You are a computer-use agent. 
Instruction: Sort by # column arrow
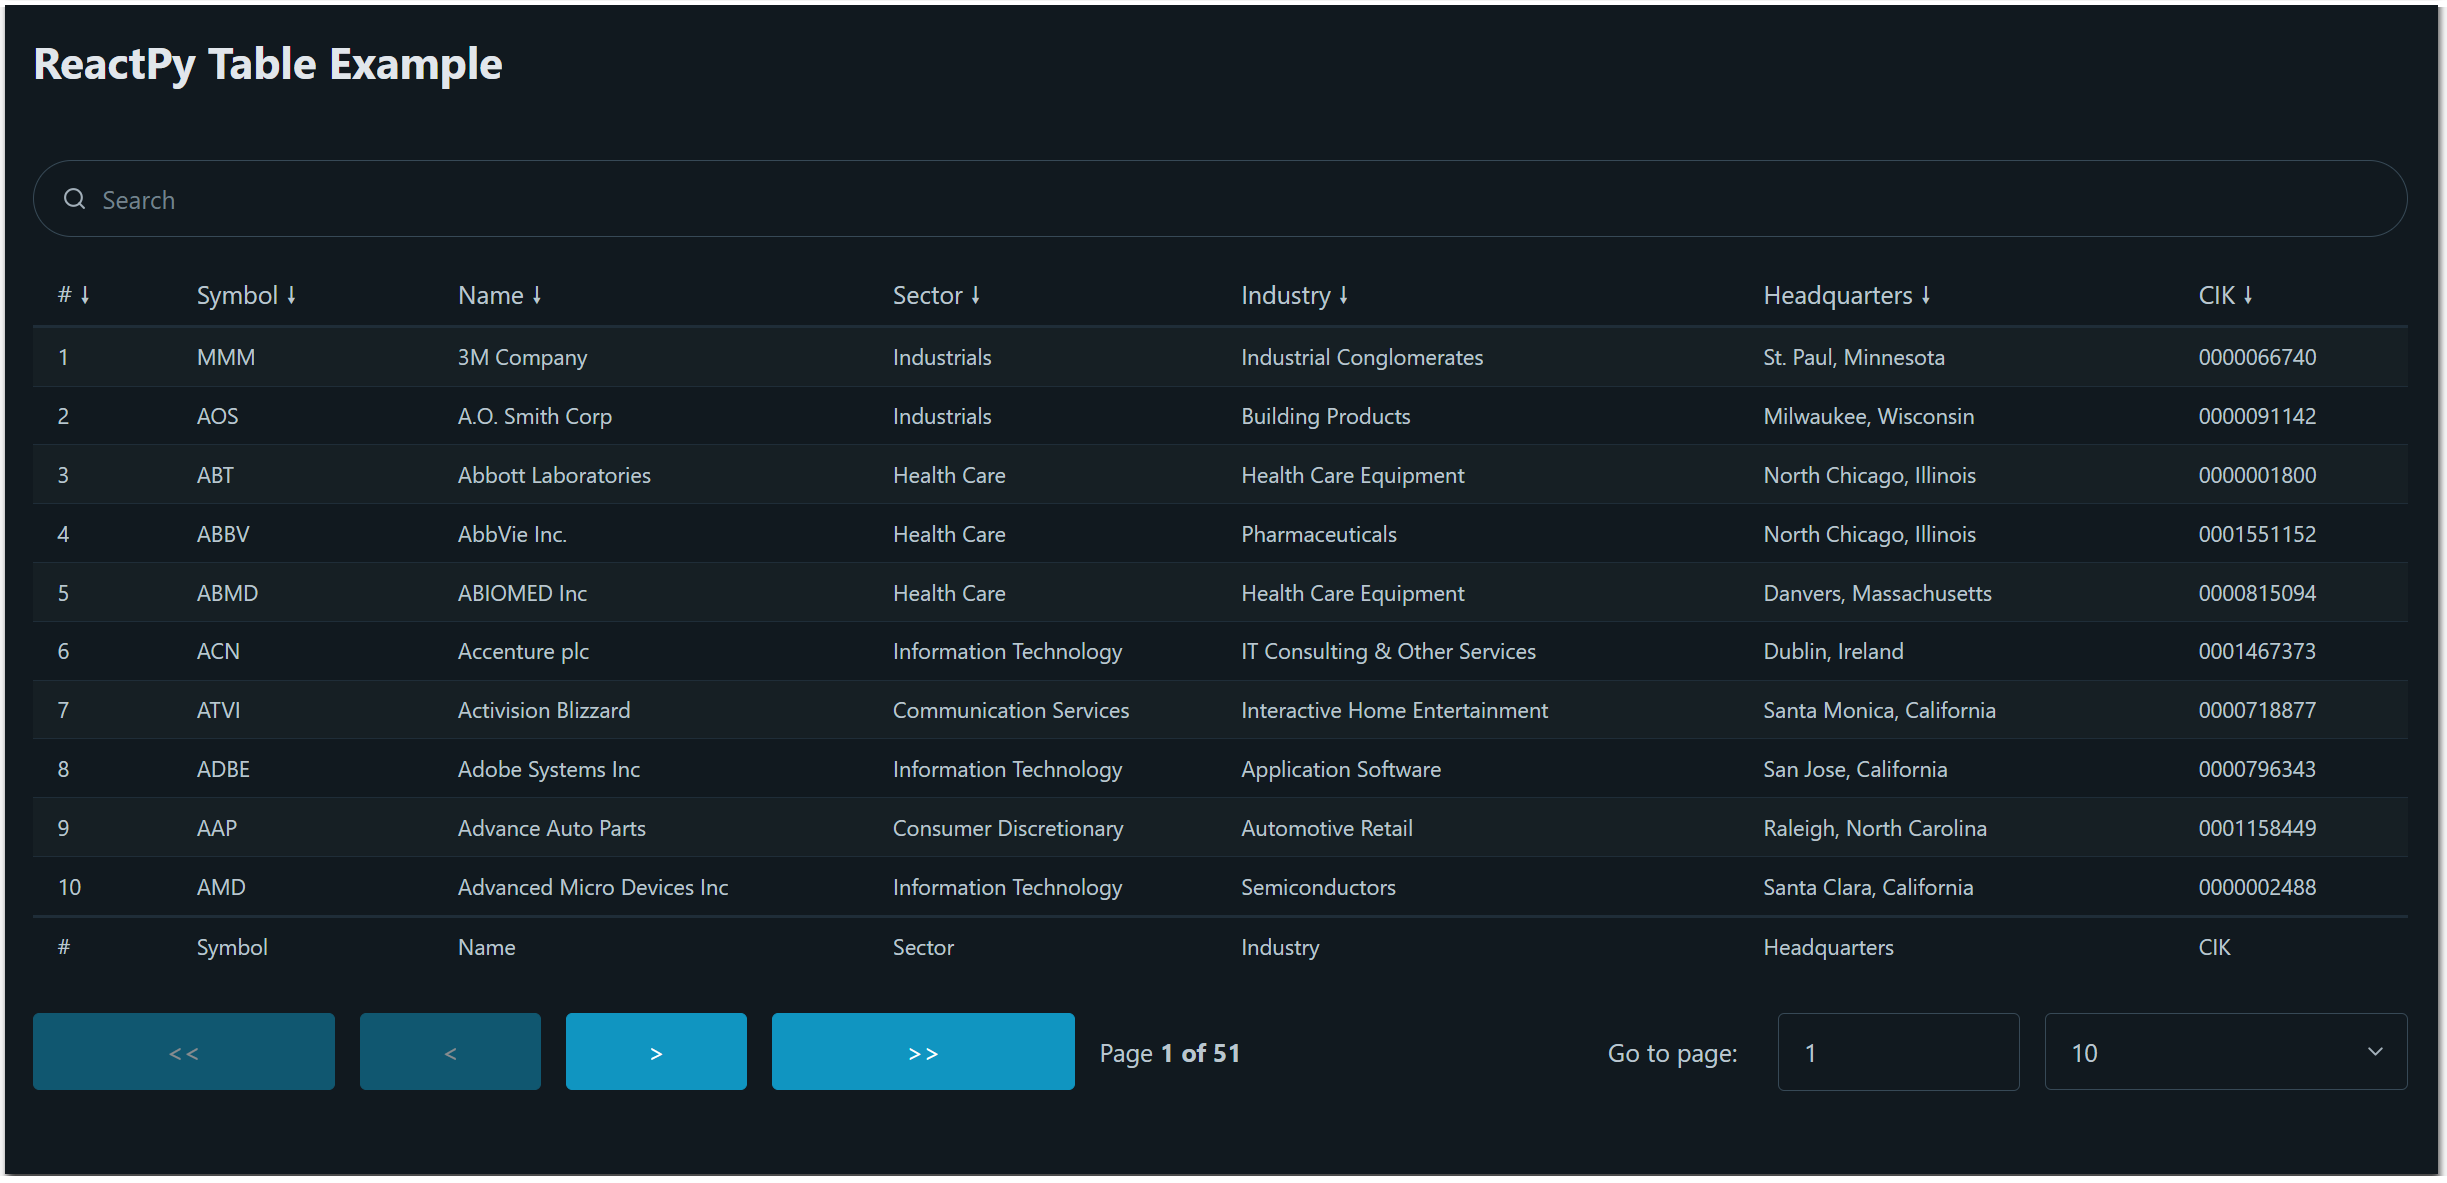(x=85, y=295)
